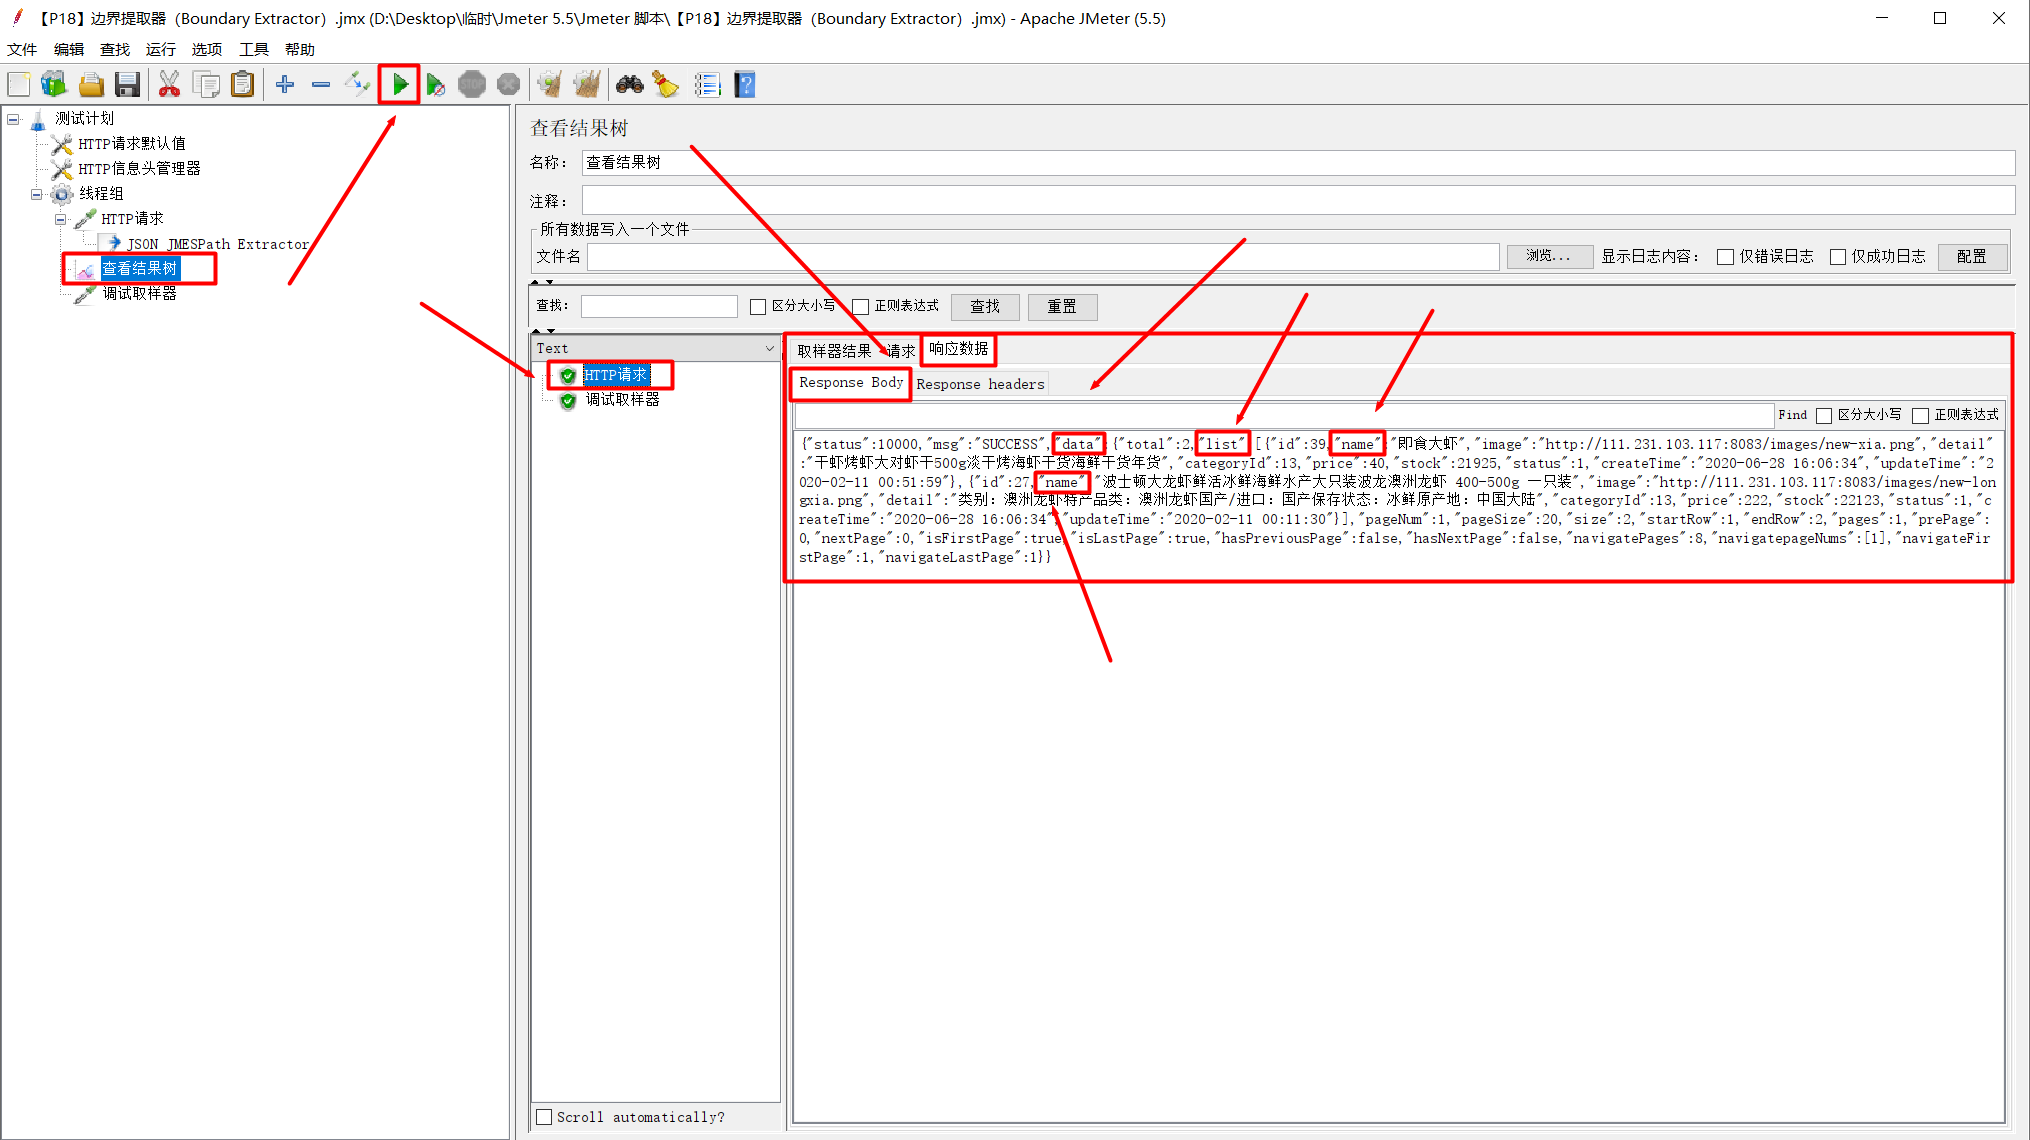Select 查看结果树 listener node
The width and height of the screenshot is (2030, 1140).
coord(140,268)
